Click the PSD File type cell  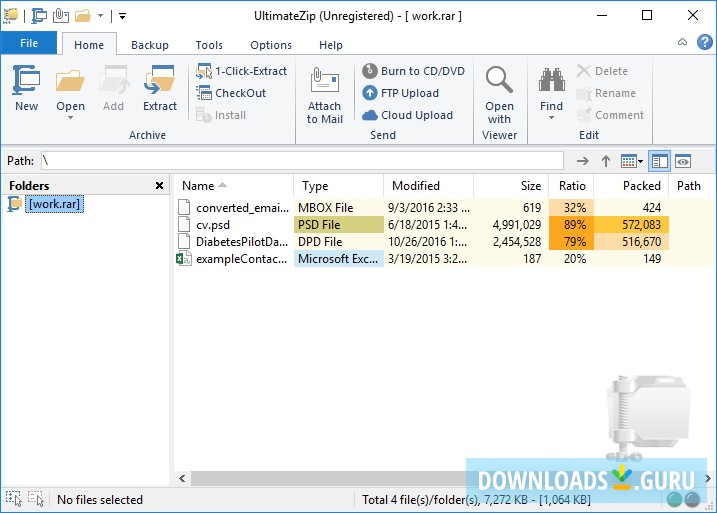338,224
